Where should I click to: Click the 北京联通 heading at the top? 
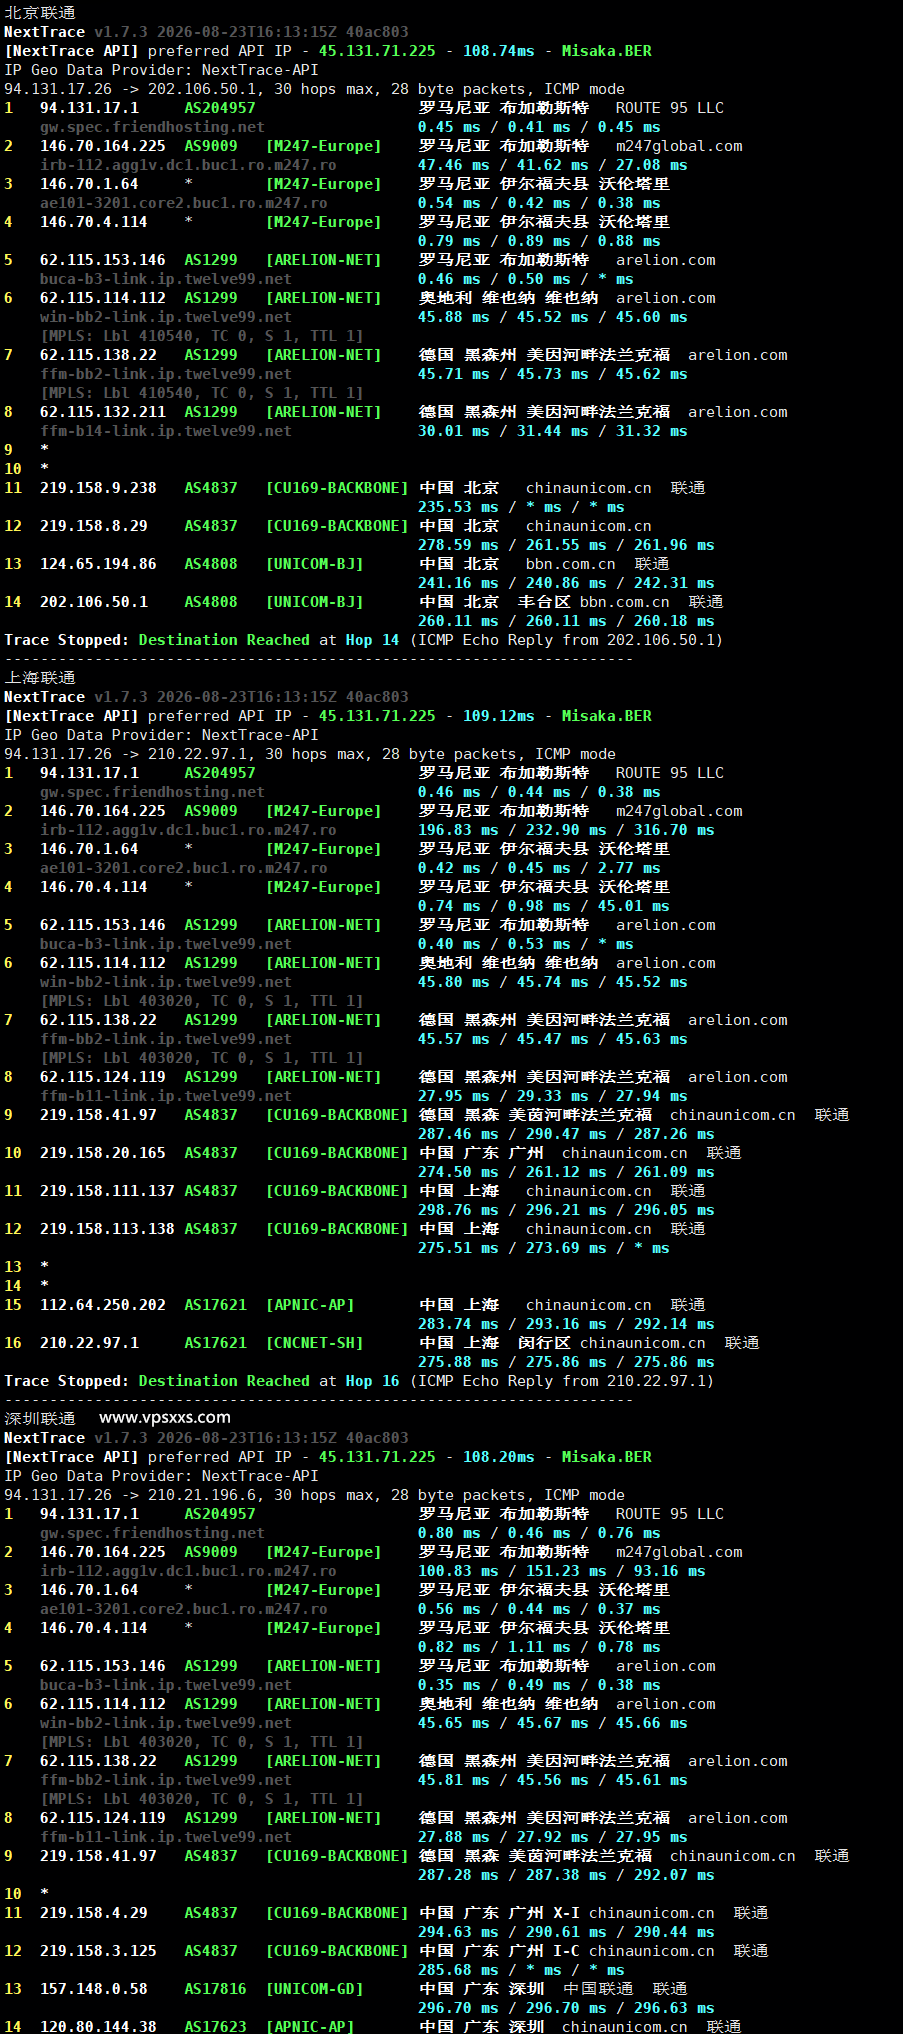pos(40,13)
